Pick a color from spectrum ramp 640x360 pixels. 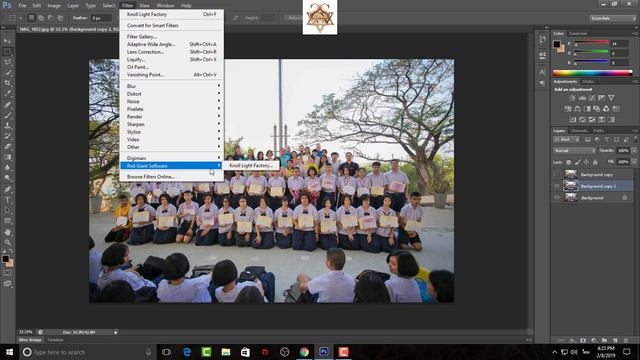[x=592, y=73]
